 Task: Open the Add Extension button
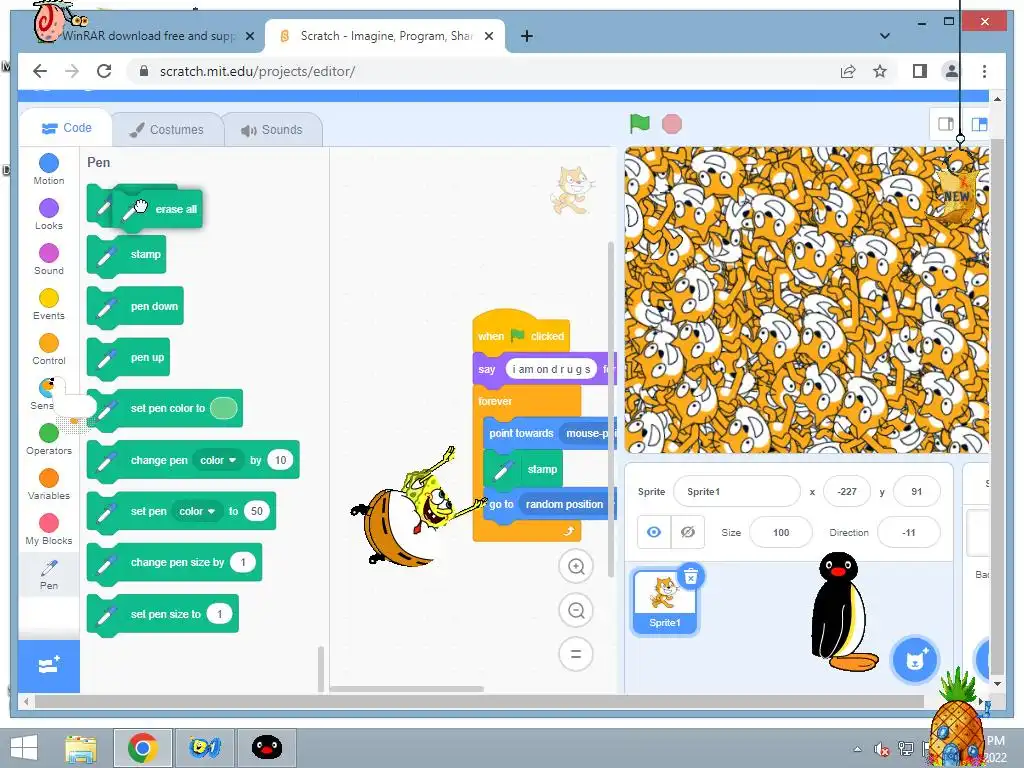[x=49, y=666]
